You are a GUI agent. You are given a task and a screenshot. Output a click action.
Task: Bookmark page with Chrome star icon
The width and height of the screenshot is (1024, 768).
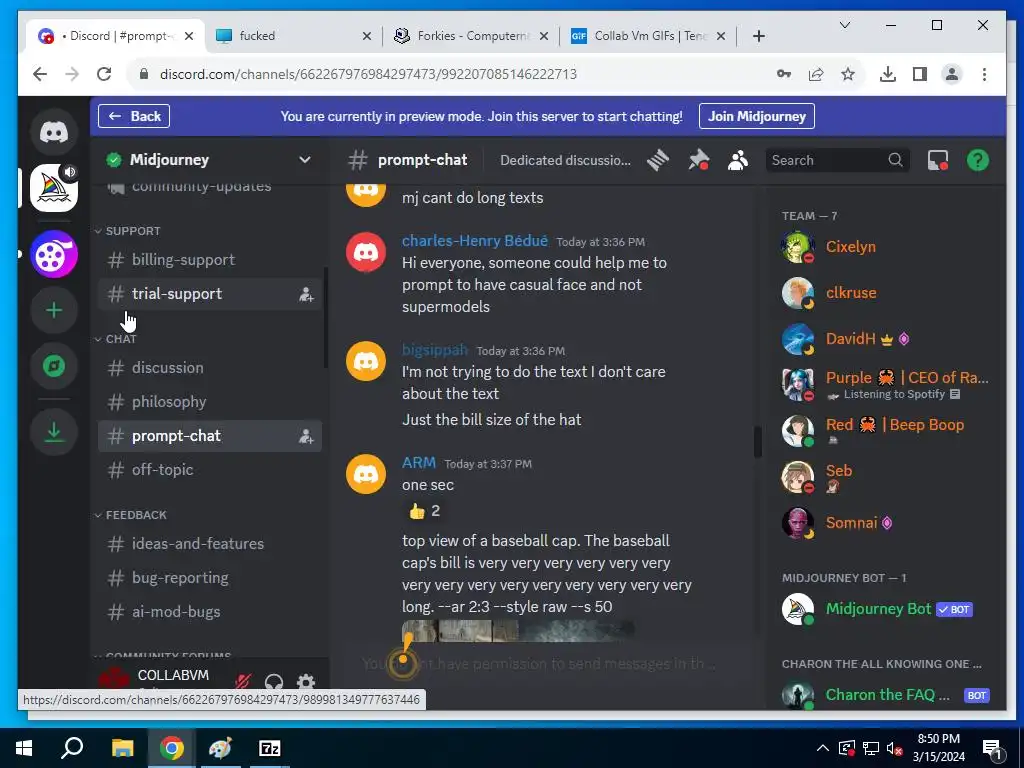[848, 74]
